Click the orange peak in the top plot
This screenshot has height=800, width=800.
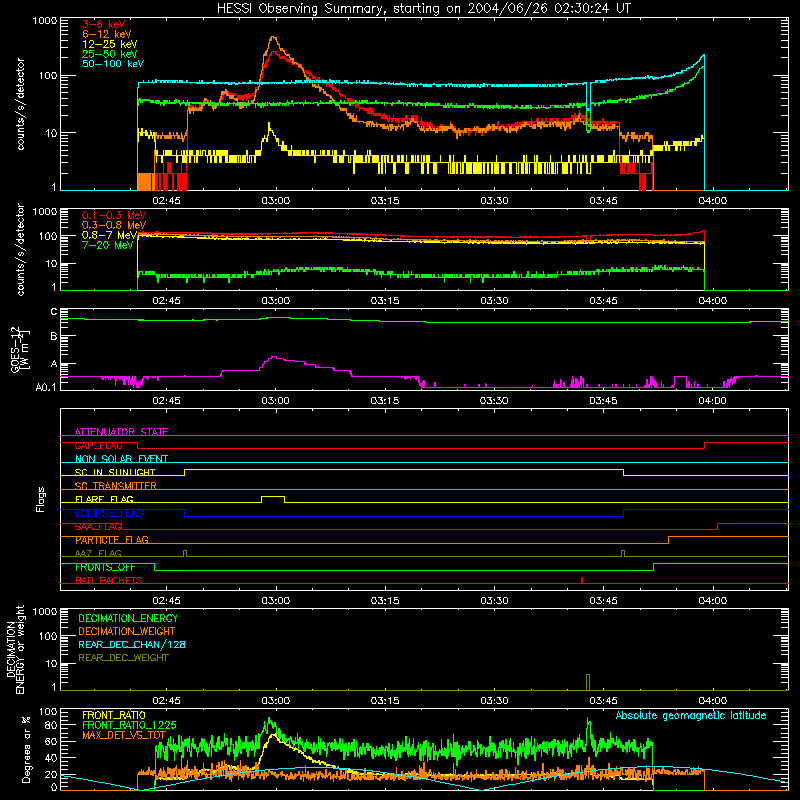click(x=273, y=37)
